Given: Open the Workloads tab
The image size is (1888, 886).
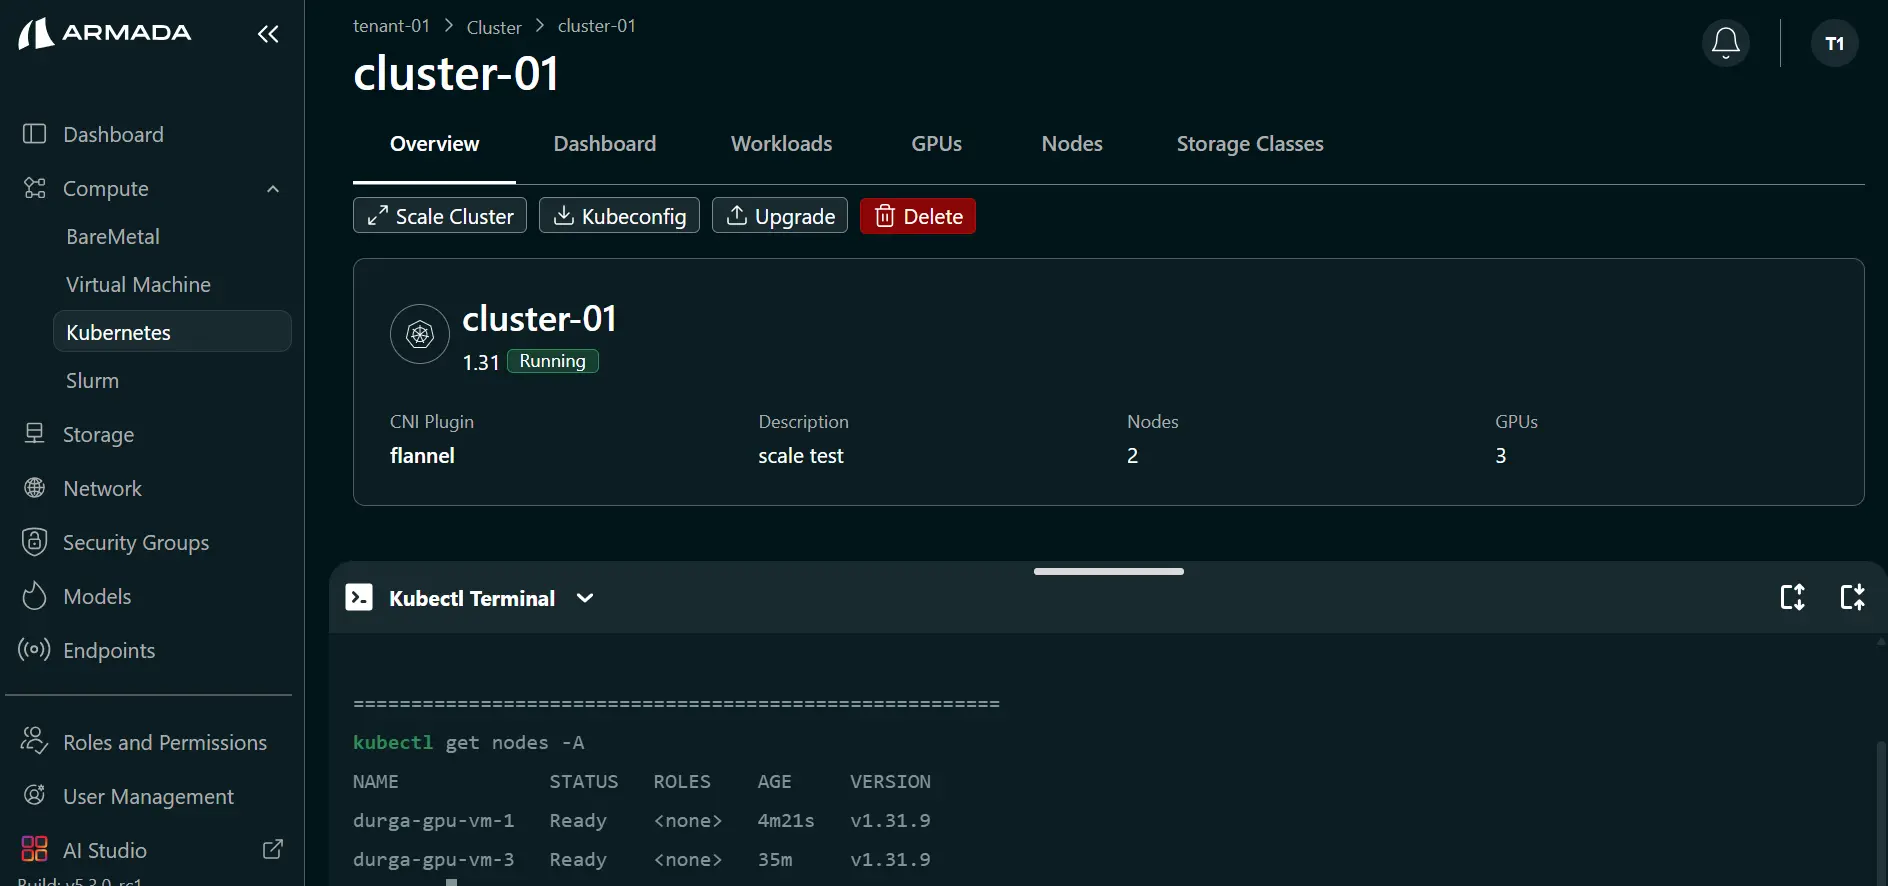Looking at the screenshot, I should pyautogui.click(x=782, y=144).
